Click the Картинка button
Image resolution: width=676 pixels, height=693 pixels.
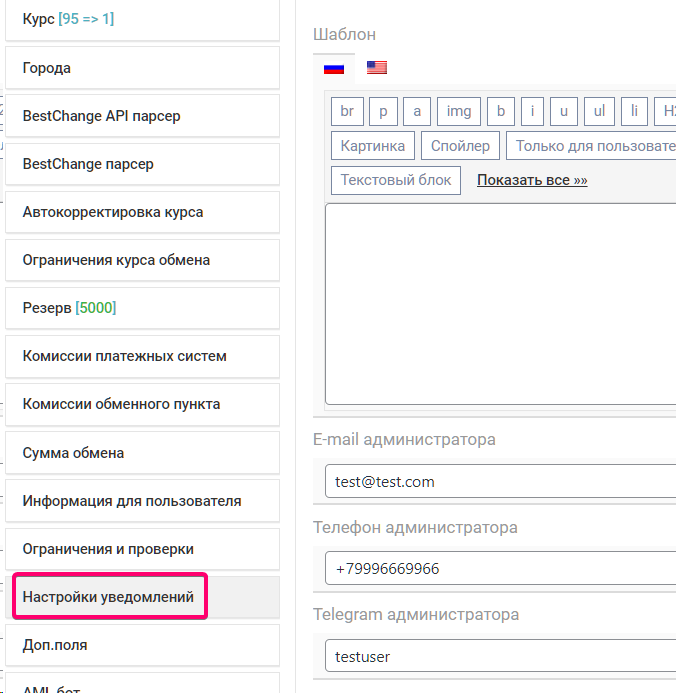372,146
